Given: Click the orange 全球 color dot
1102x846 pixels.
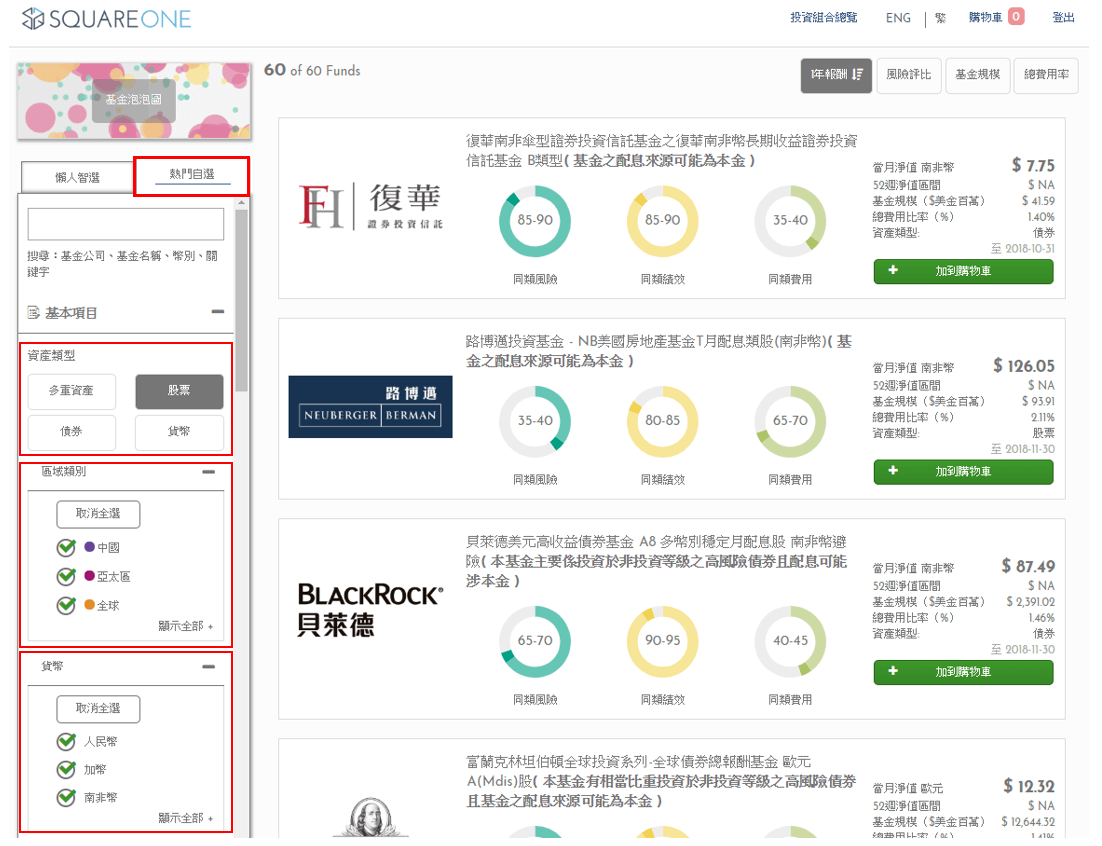Looking at the screenshot, I should 89,604.
